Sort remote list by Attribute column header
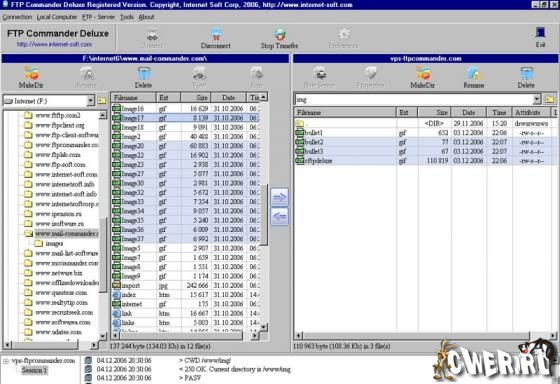 [532, 113]
